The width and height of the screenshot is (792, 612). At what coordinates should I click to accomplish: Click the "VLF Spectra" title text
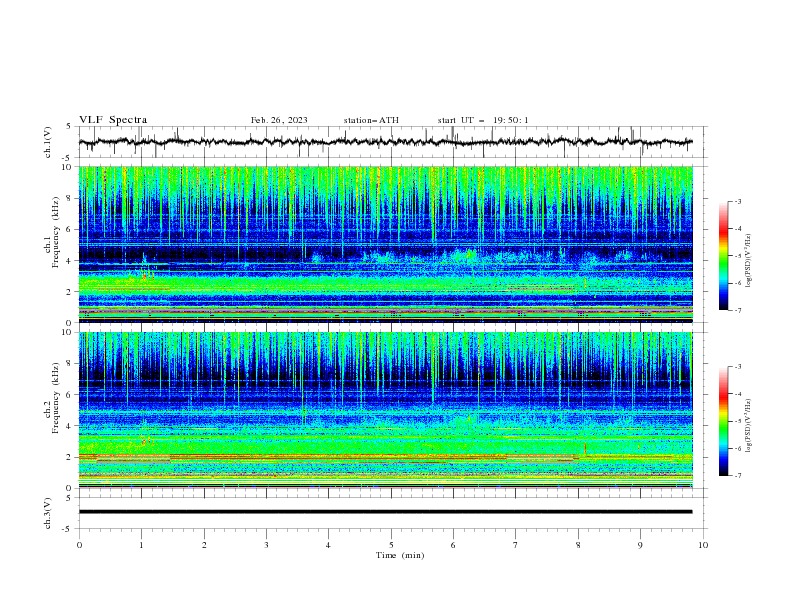[113, 120]
